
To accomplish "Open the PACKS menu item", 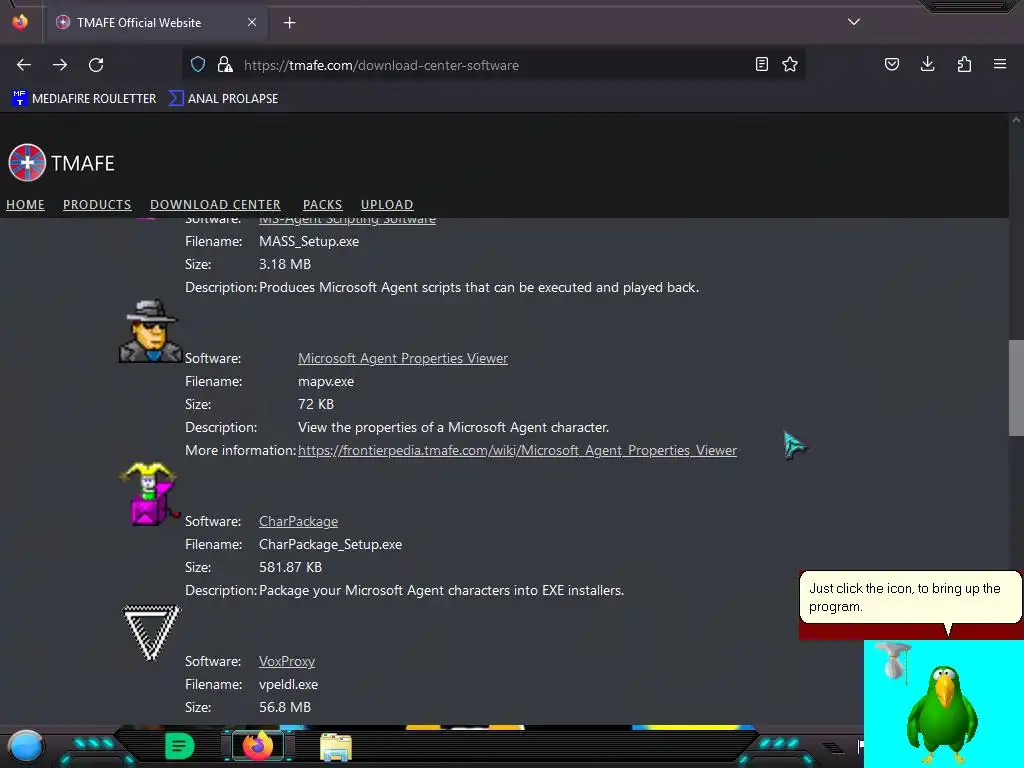I will coord(323,204).
